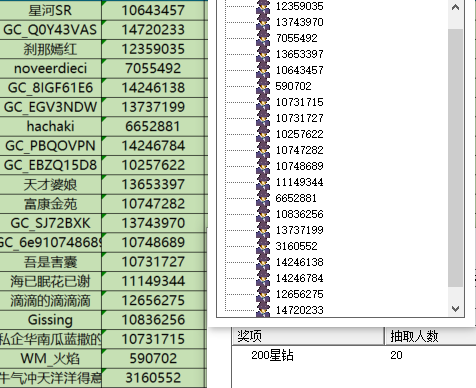Click spreadsheet cell 刹那嫣红
The image size is (476, 388).
pyautogui.click(x=50, y=49)
